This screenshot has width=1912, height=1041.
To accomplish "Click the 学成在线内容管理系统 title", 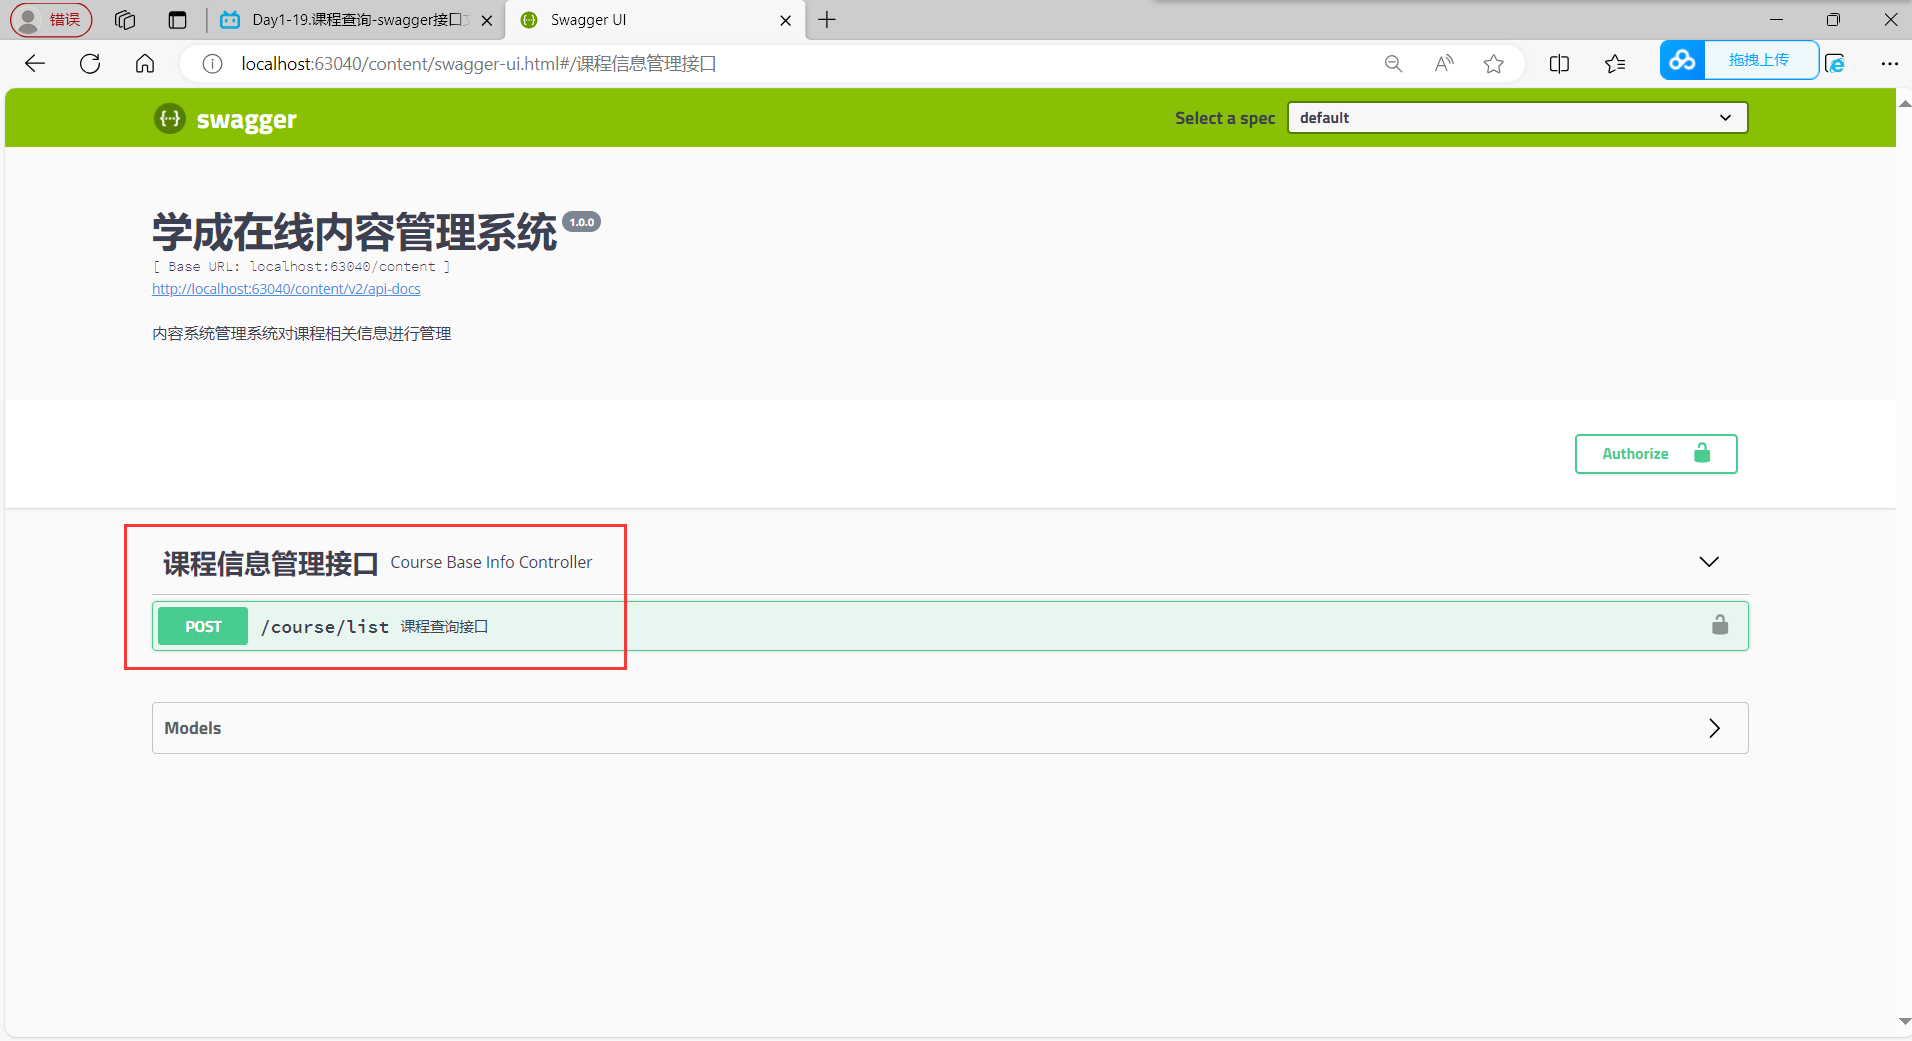I will (x=354, y=232).
